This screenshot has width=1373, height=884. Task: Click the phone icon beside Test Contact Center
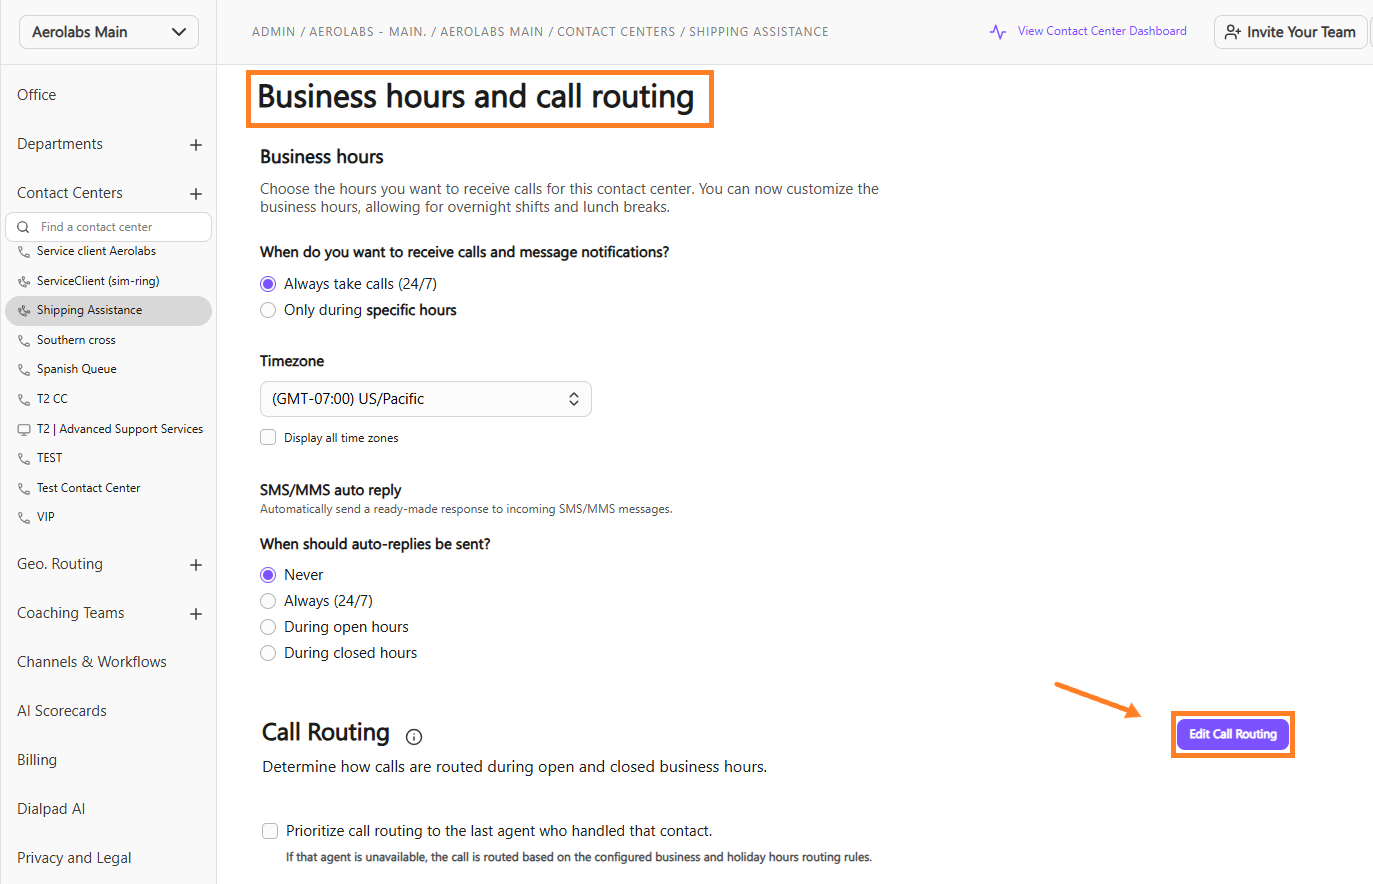[24, 489]
